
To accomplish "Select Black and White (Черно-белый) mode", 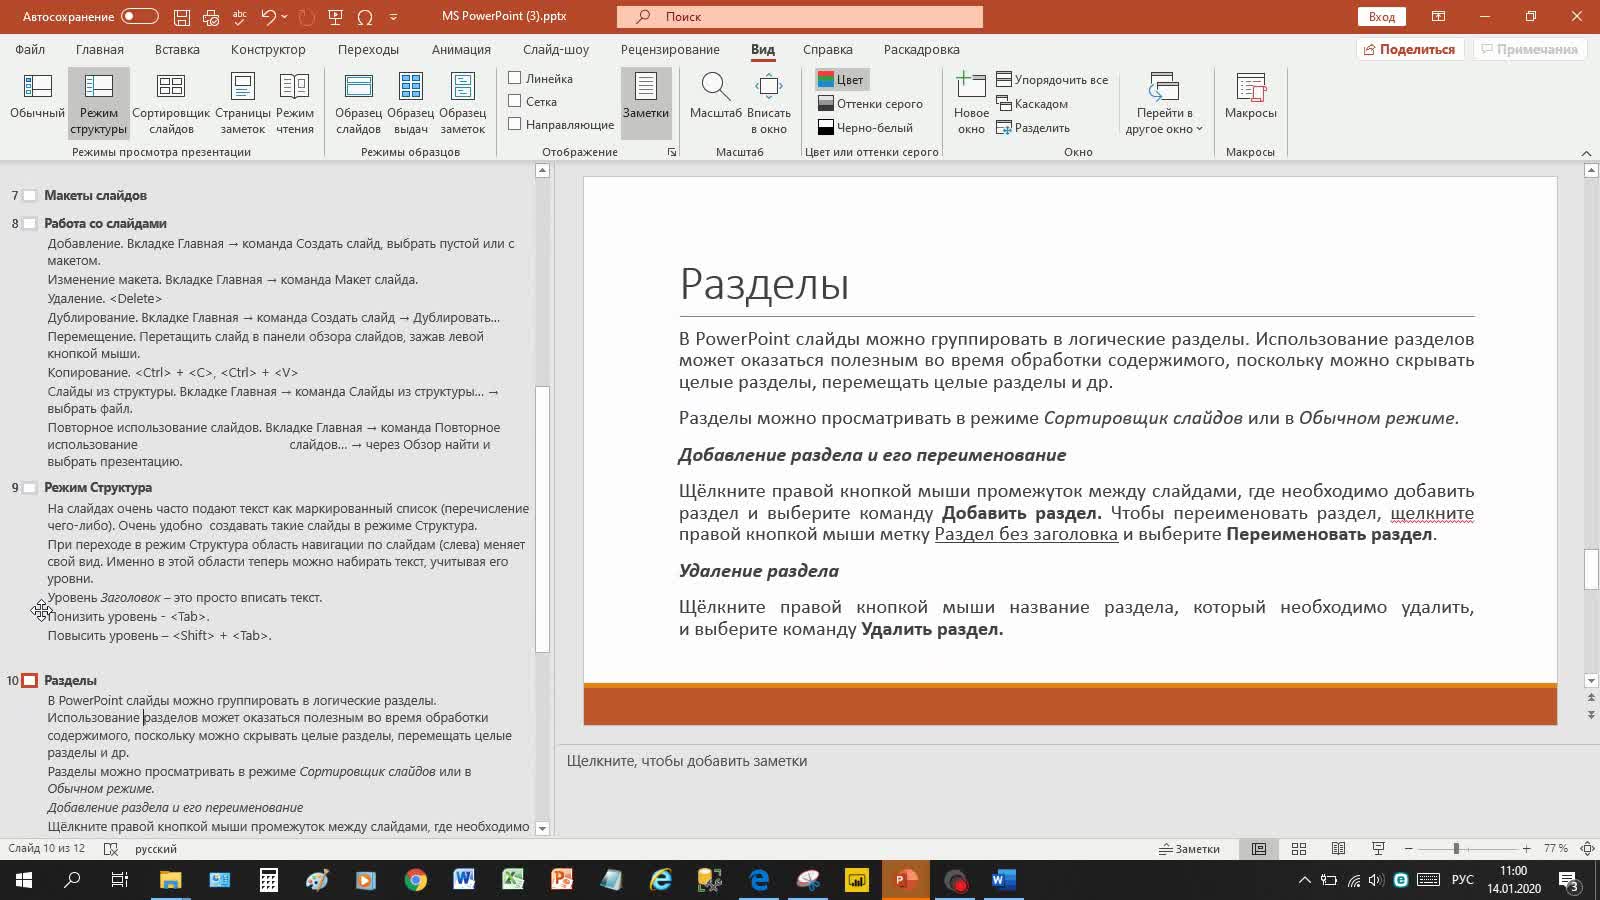I will pyautogui.click(x=865, y=128).
